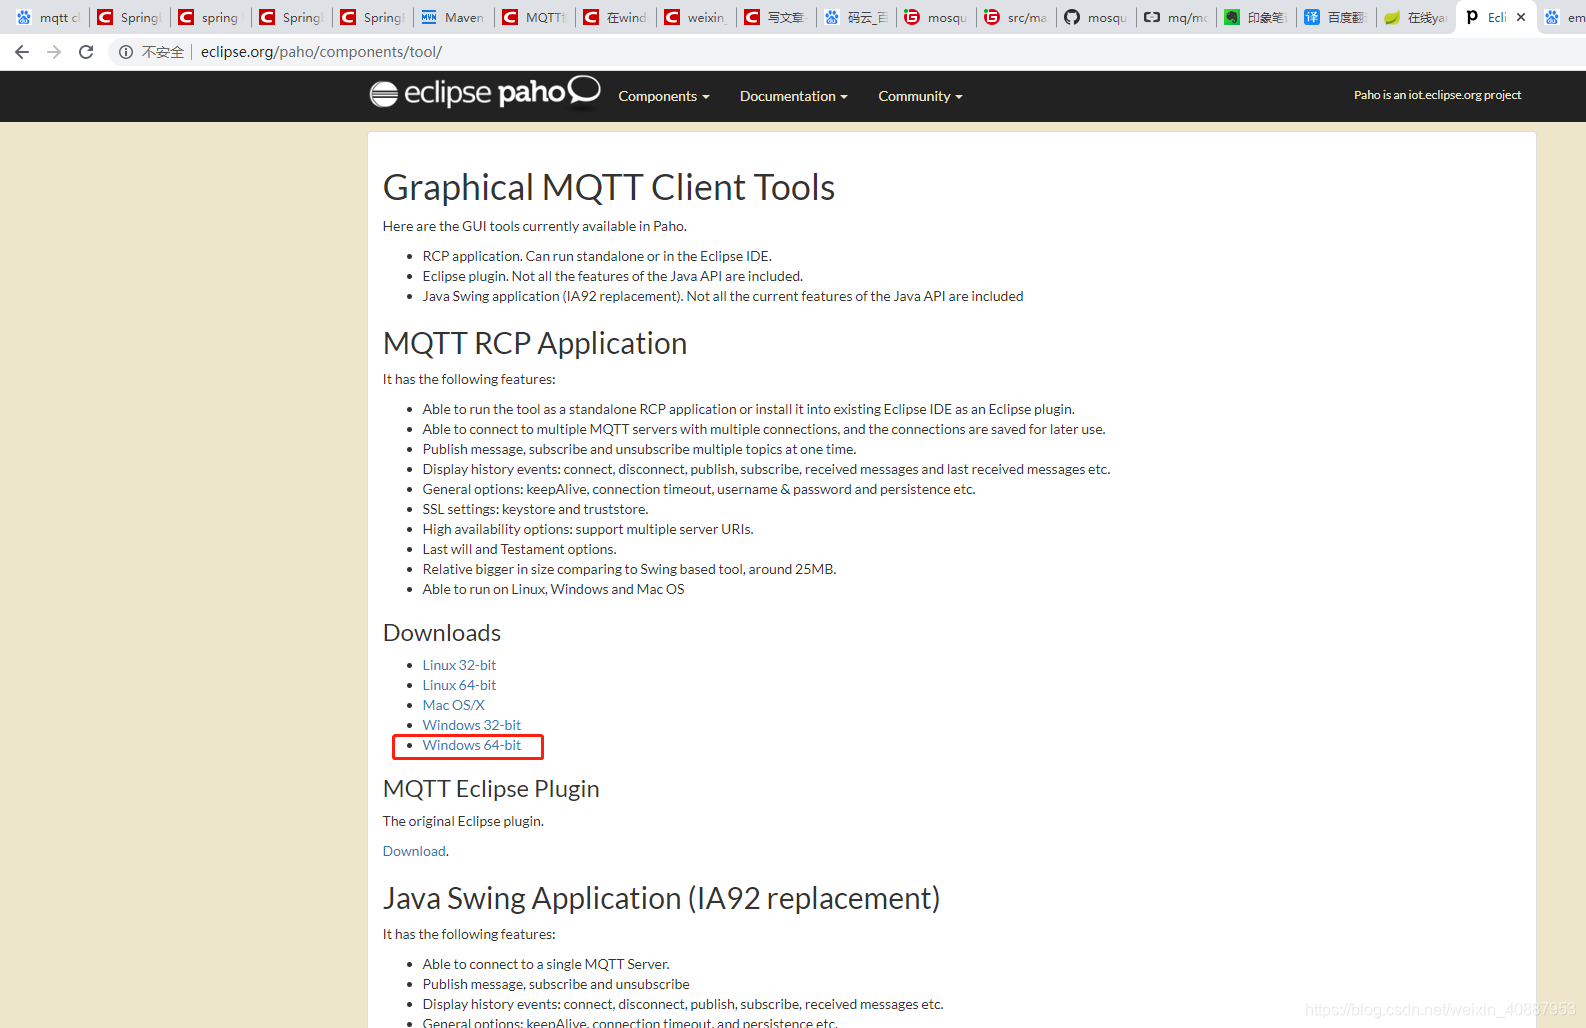
Task: Go back using the browser back arrow
Action: [22, 52]
